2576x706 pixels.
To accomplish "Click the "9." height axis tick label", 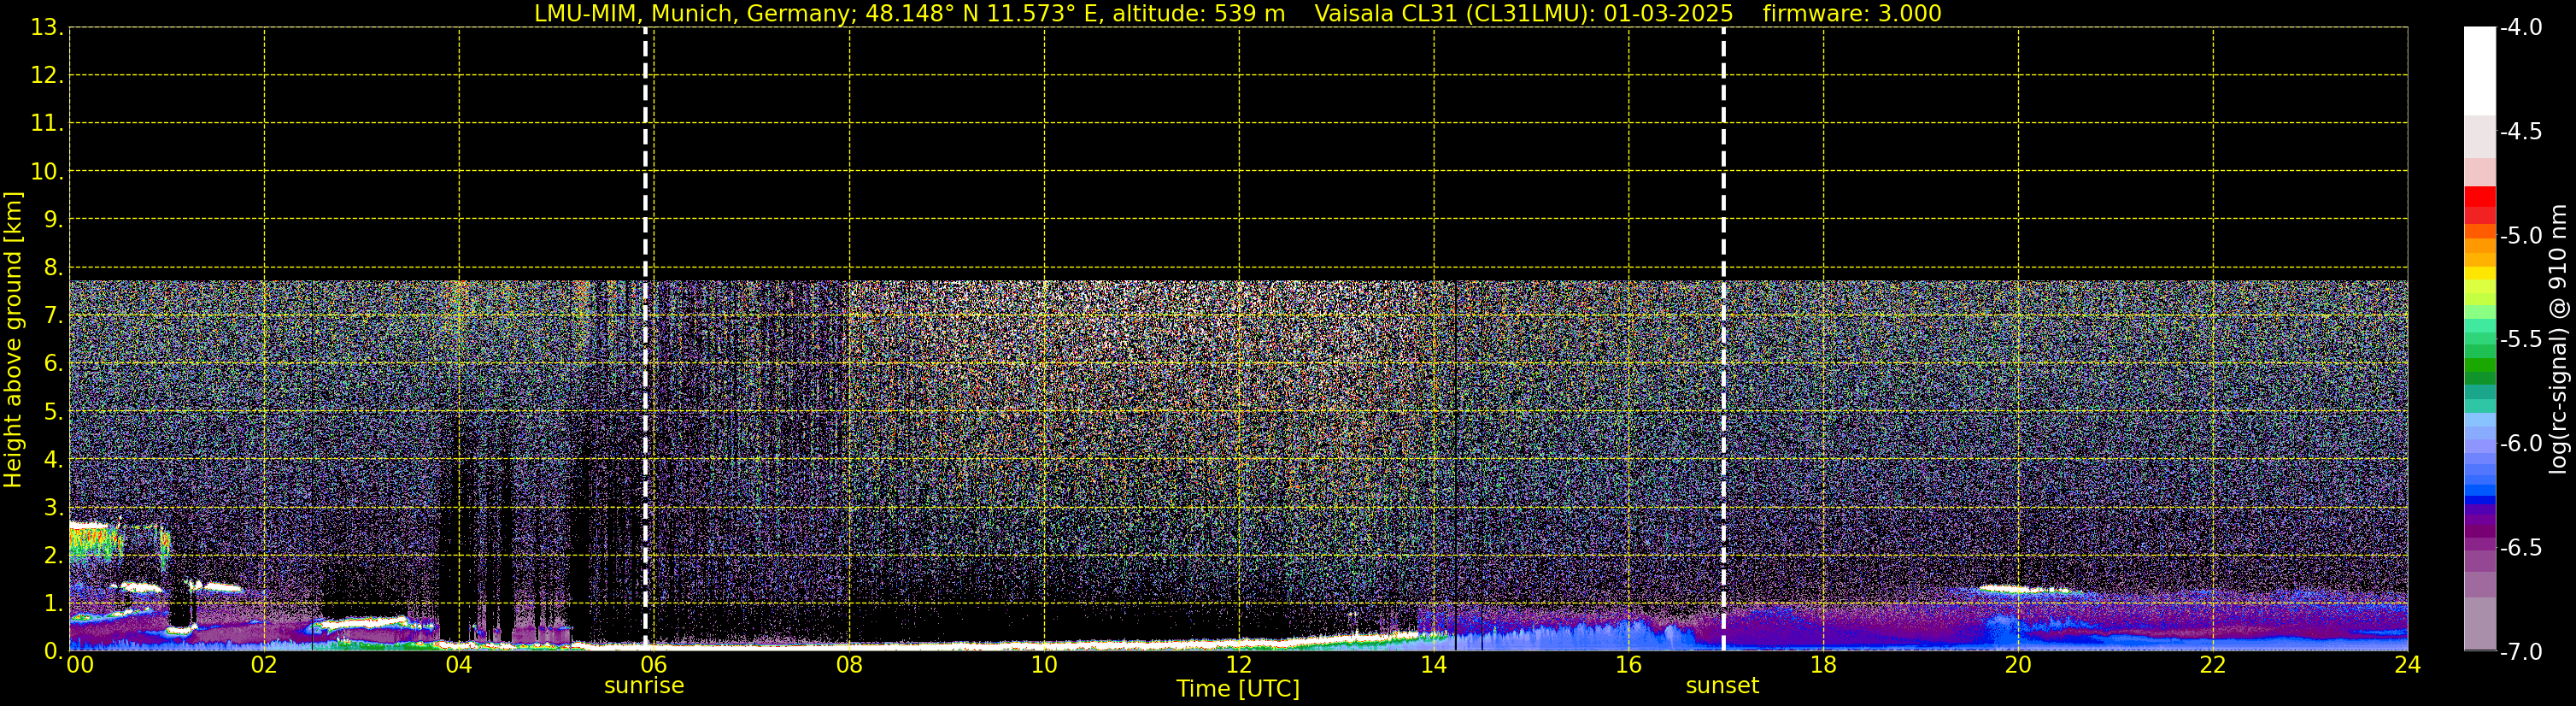I will coord(53,220).
